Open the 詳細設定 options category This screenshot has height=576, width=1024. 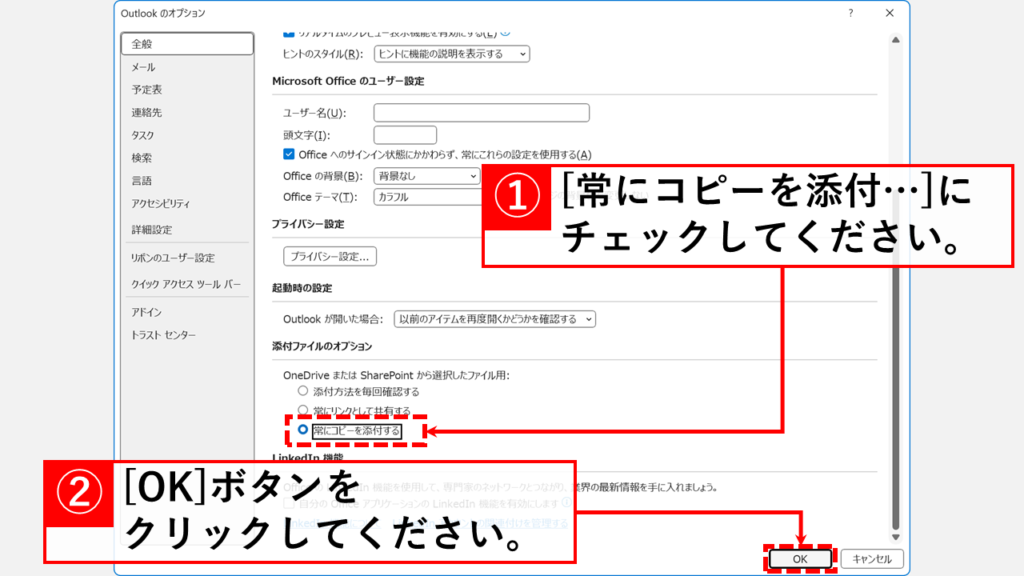click(152, 230)
